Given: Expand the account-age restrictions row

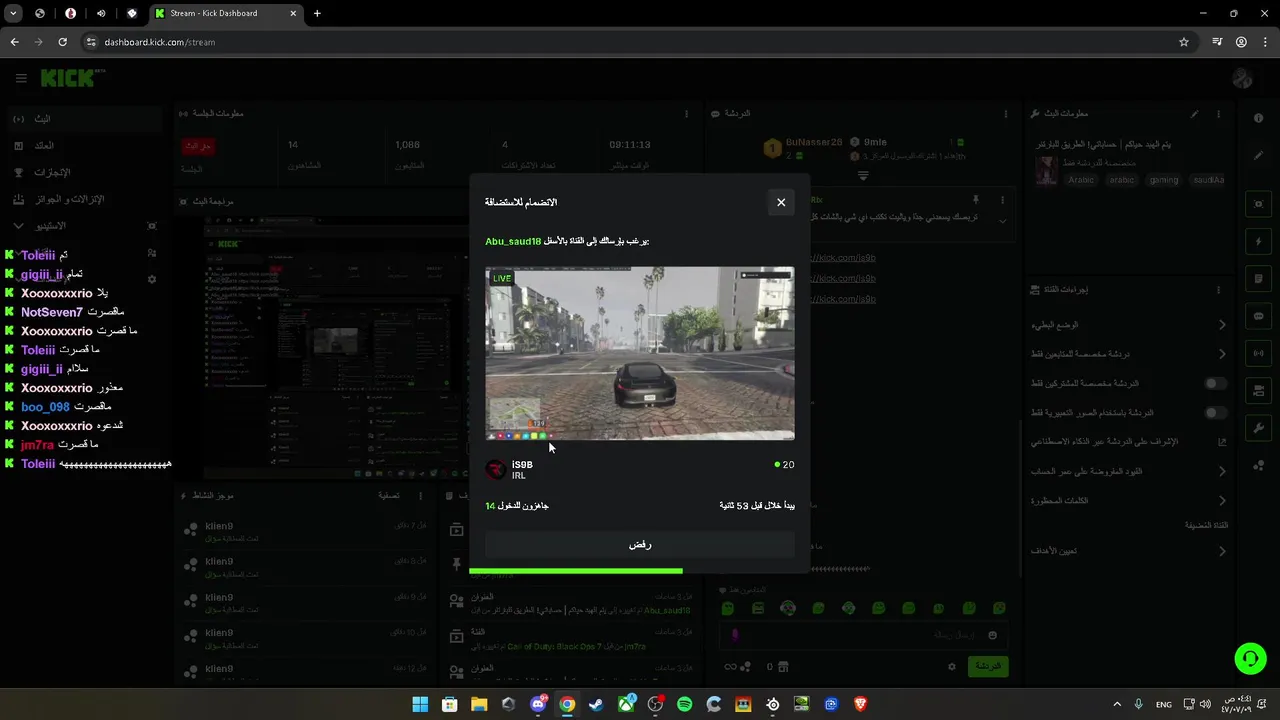Looking at the screenshot, I should coord(1129,471).
